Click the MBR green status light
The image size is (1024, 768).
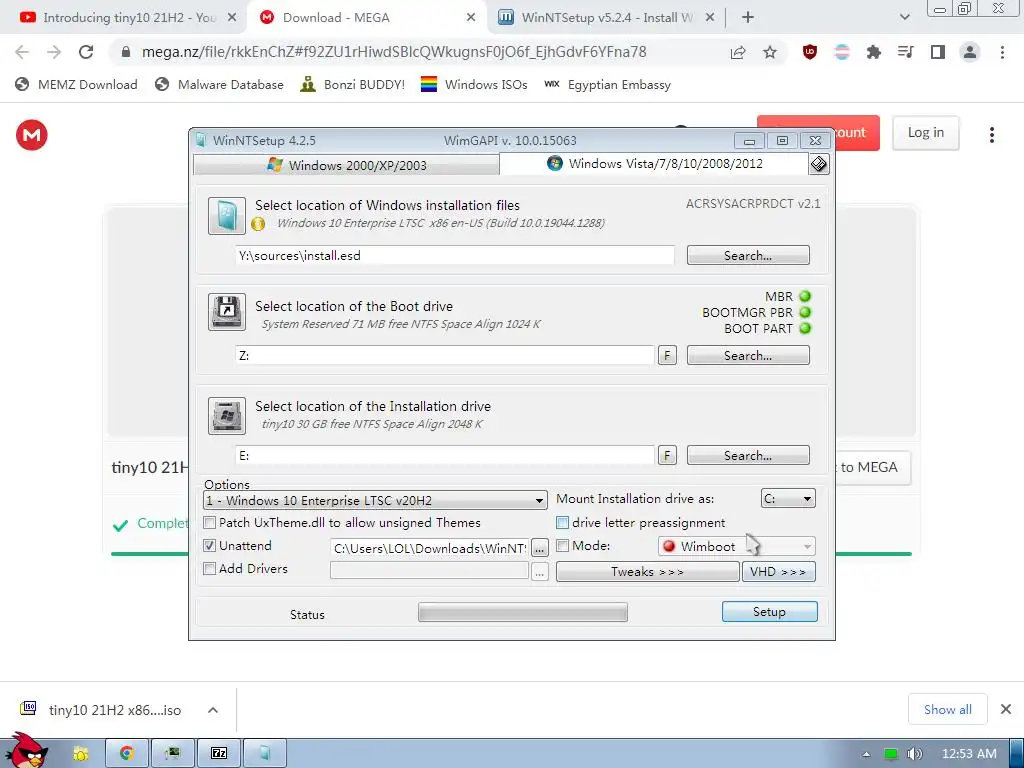click(x=805, y=296)
